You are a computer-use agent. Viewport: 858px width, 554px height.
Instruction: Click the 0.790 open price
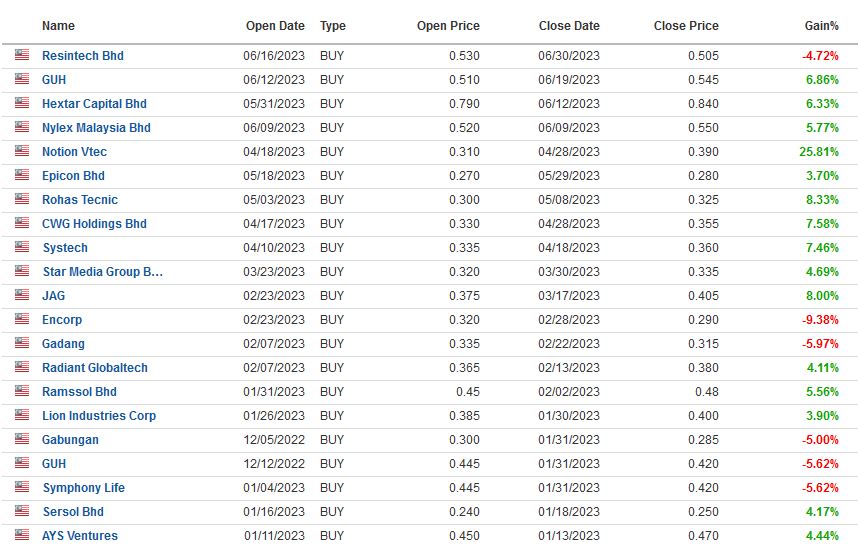tap(465, 104)
